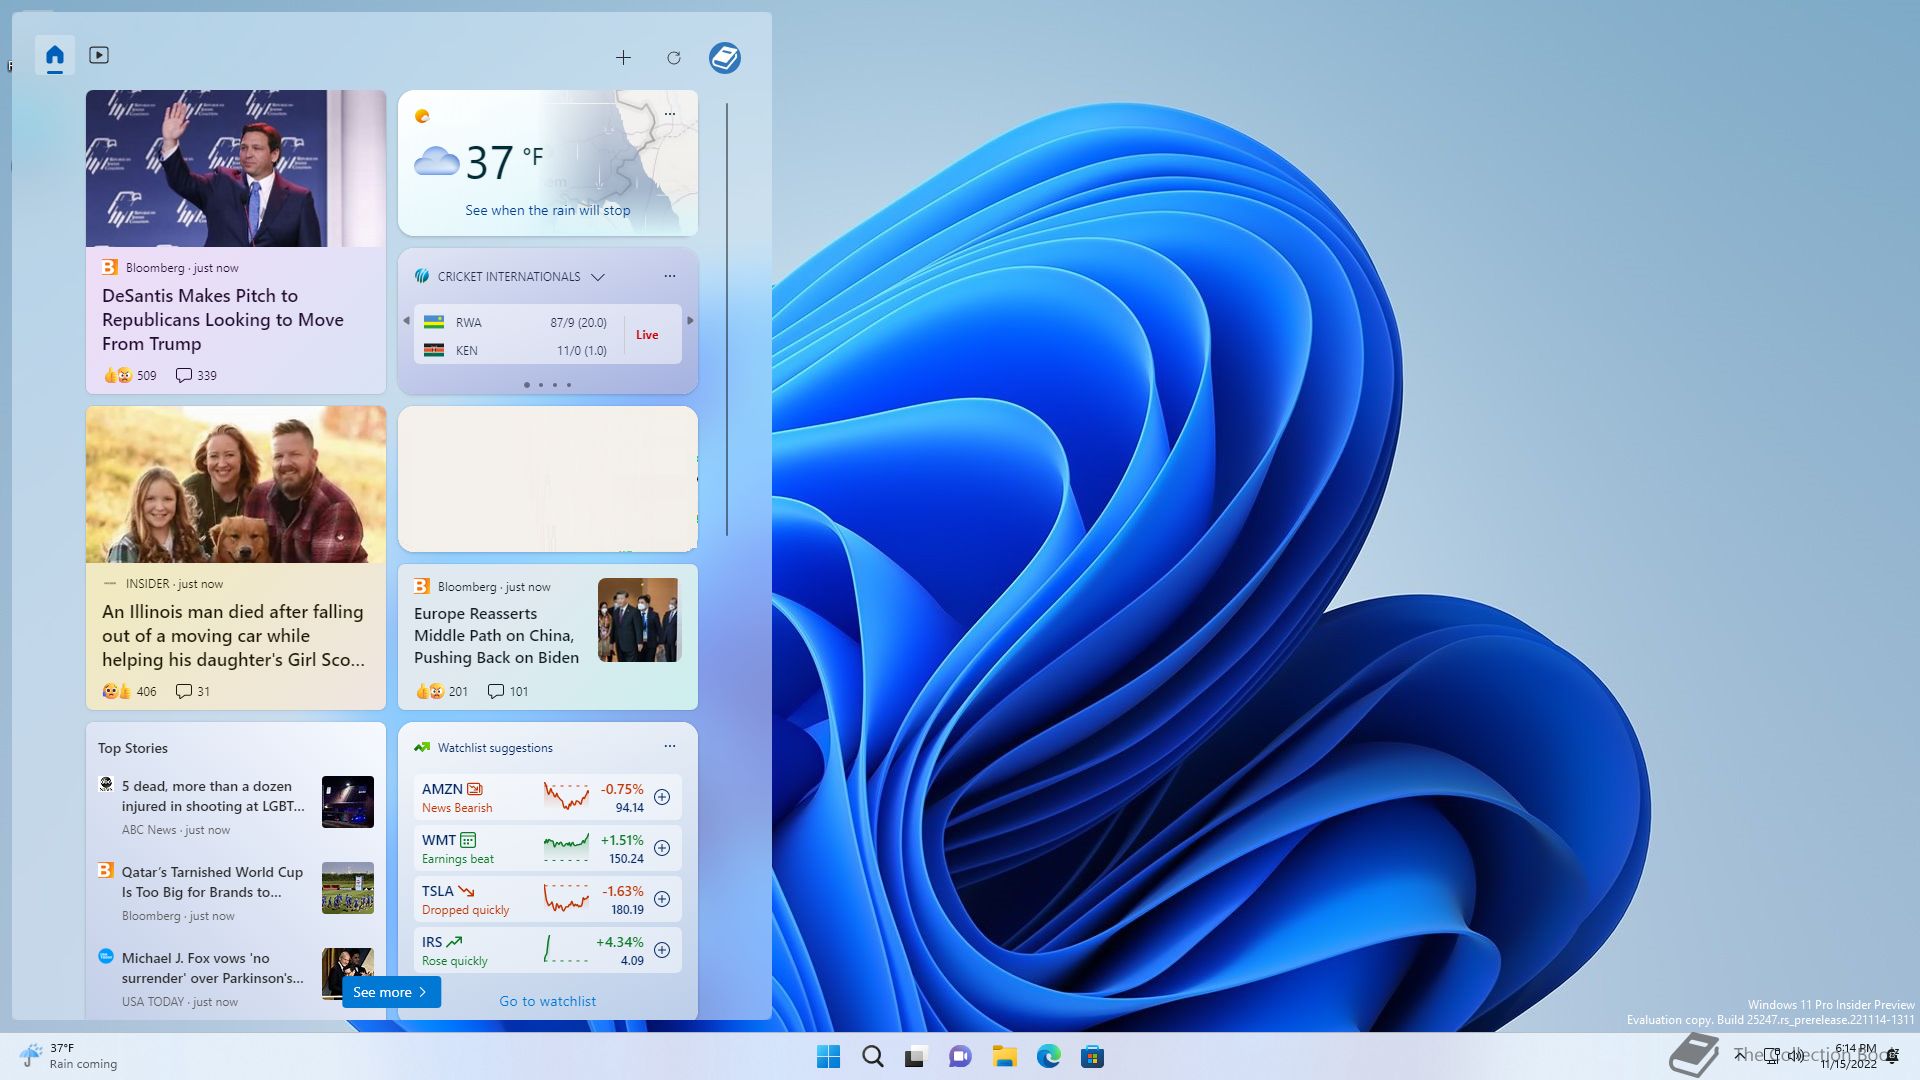Open taskbar Search
Image resolution: width=1920 pixels, height=1080 pixels.
click(x=873, y=1056)
